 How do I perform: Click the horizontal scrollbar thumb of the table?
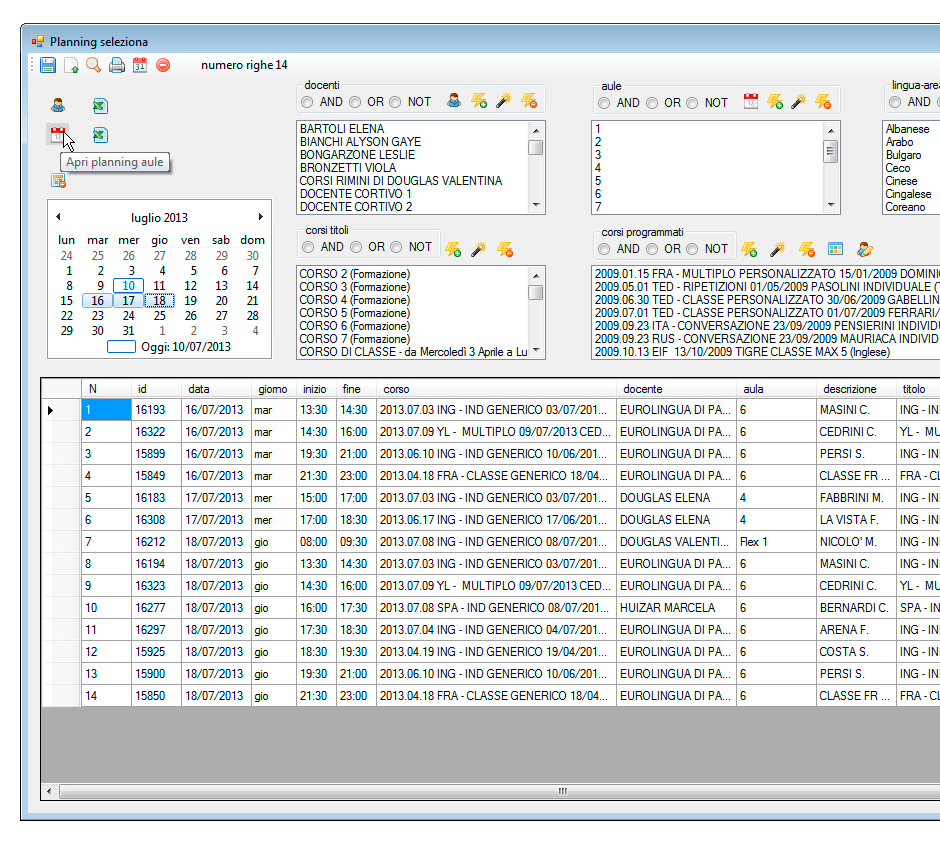pos(562,791)
